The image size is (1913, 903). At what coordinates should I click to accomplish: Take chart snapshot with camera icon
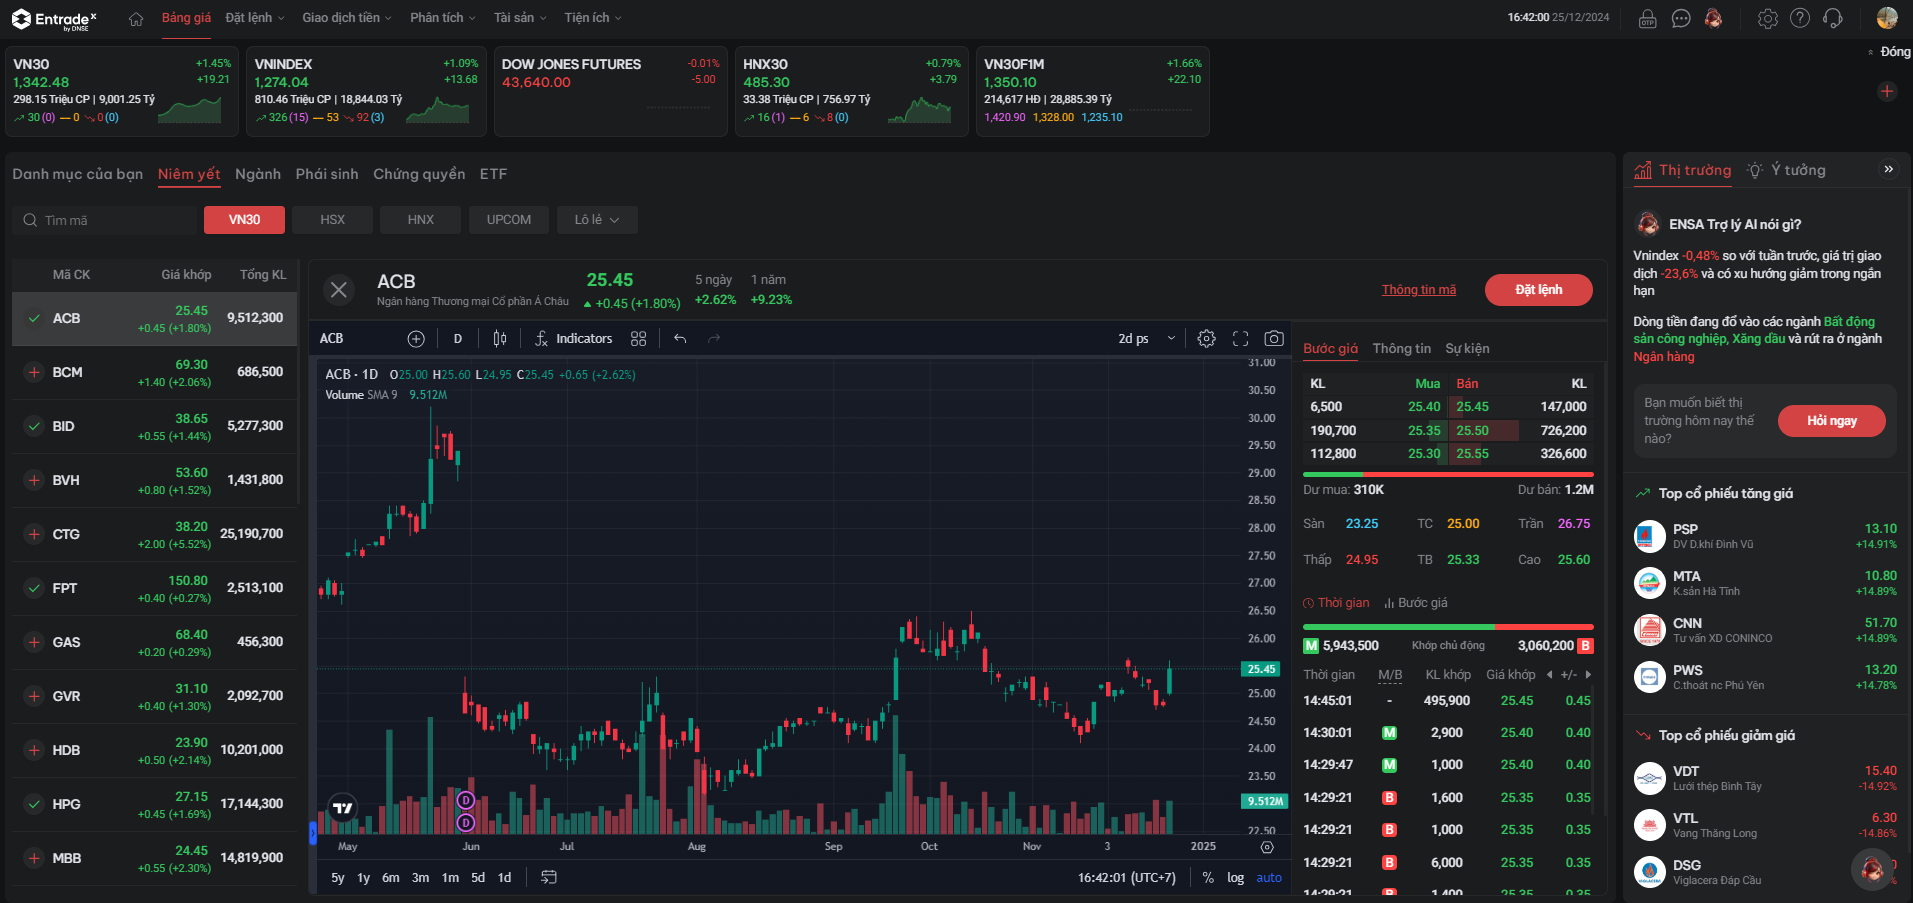1274,339
